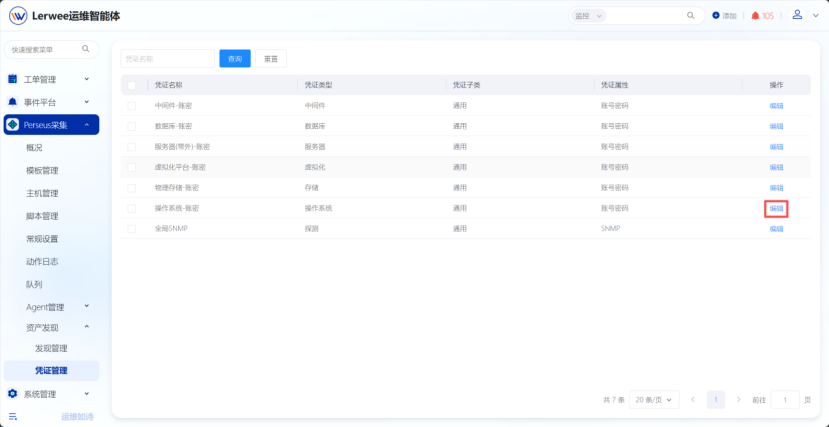
Task: Check the 中间件-账密 row checkbox
Action: point(132,106)
